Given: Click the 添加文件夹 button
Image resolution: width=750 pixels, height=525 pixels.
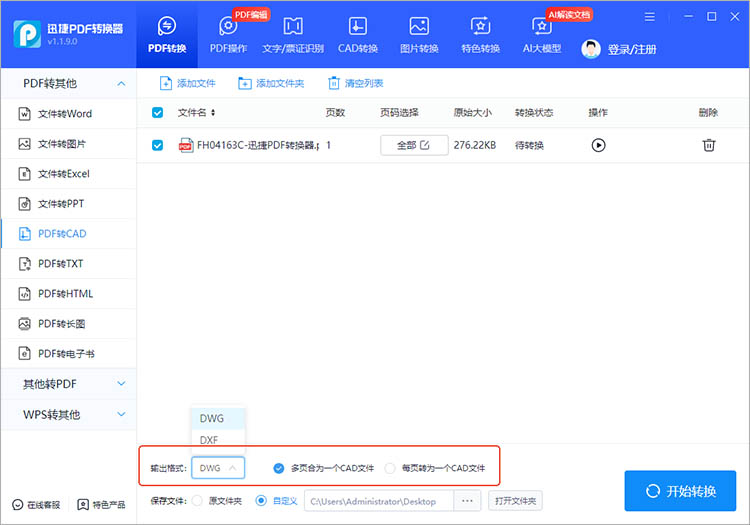Looking at the screenshot, I should coord(271,83).
